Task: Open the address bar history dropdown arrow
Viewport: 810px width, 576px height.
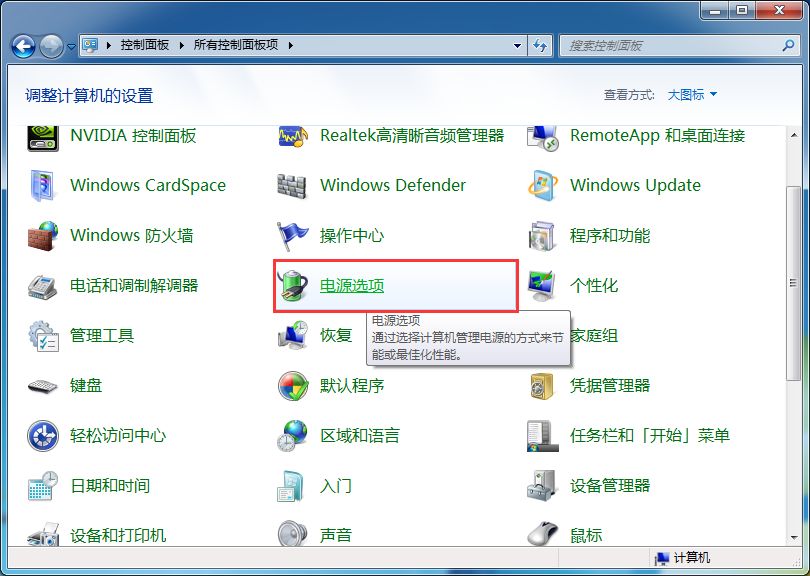Action: point(517,46)
